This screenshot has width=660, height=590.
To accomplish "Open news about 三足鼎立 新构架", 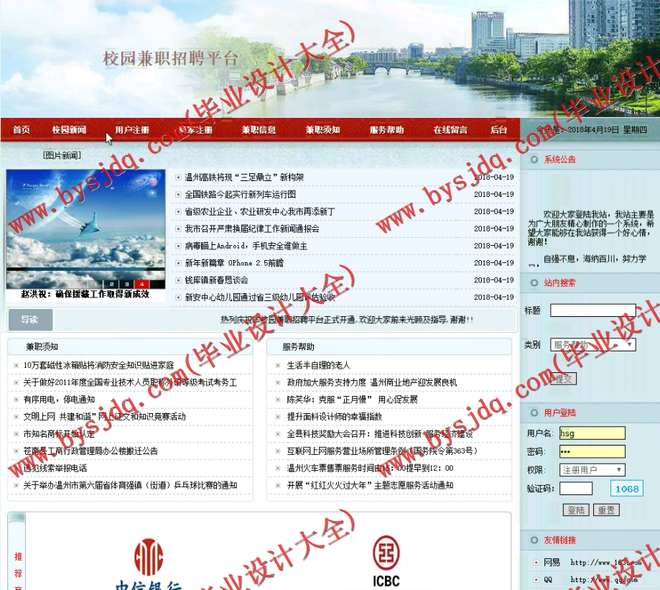I will point(244,177).
